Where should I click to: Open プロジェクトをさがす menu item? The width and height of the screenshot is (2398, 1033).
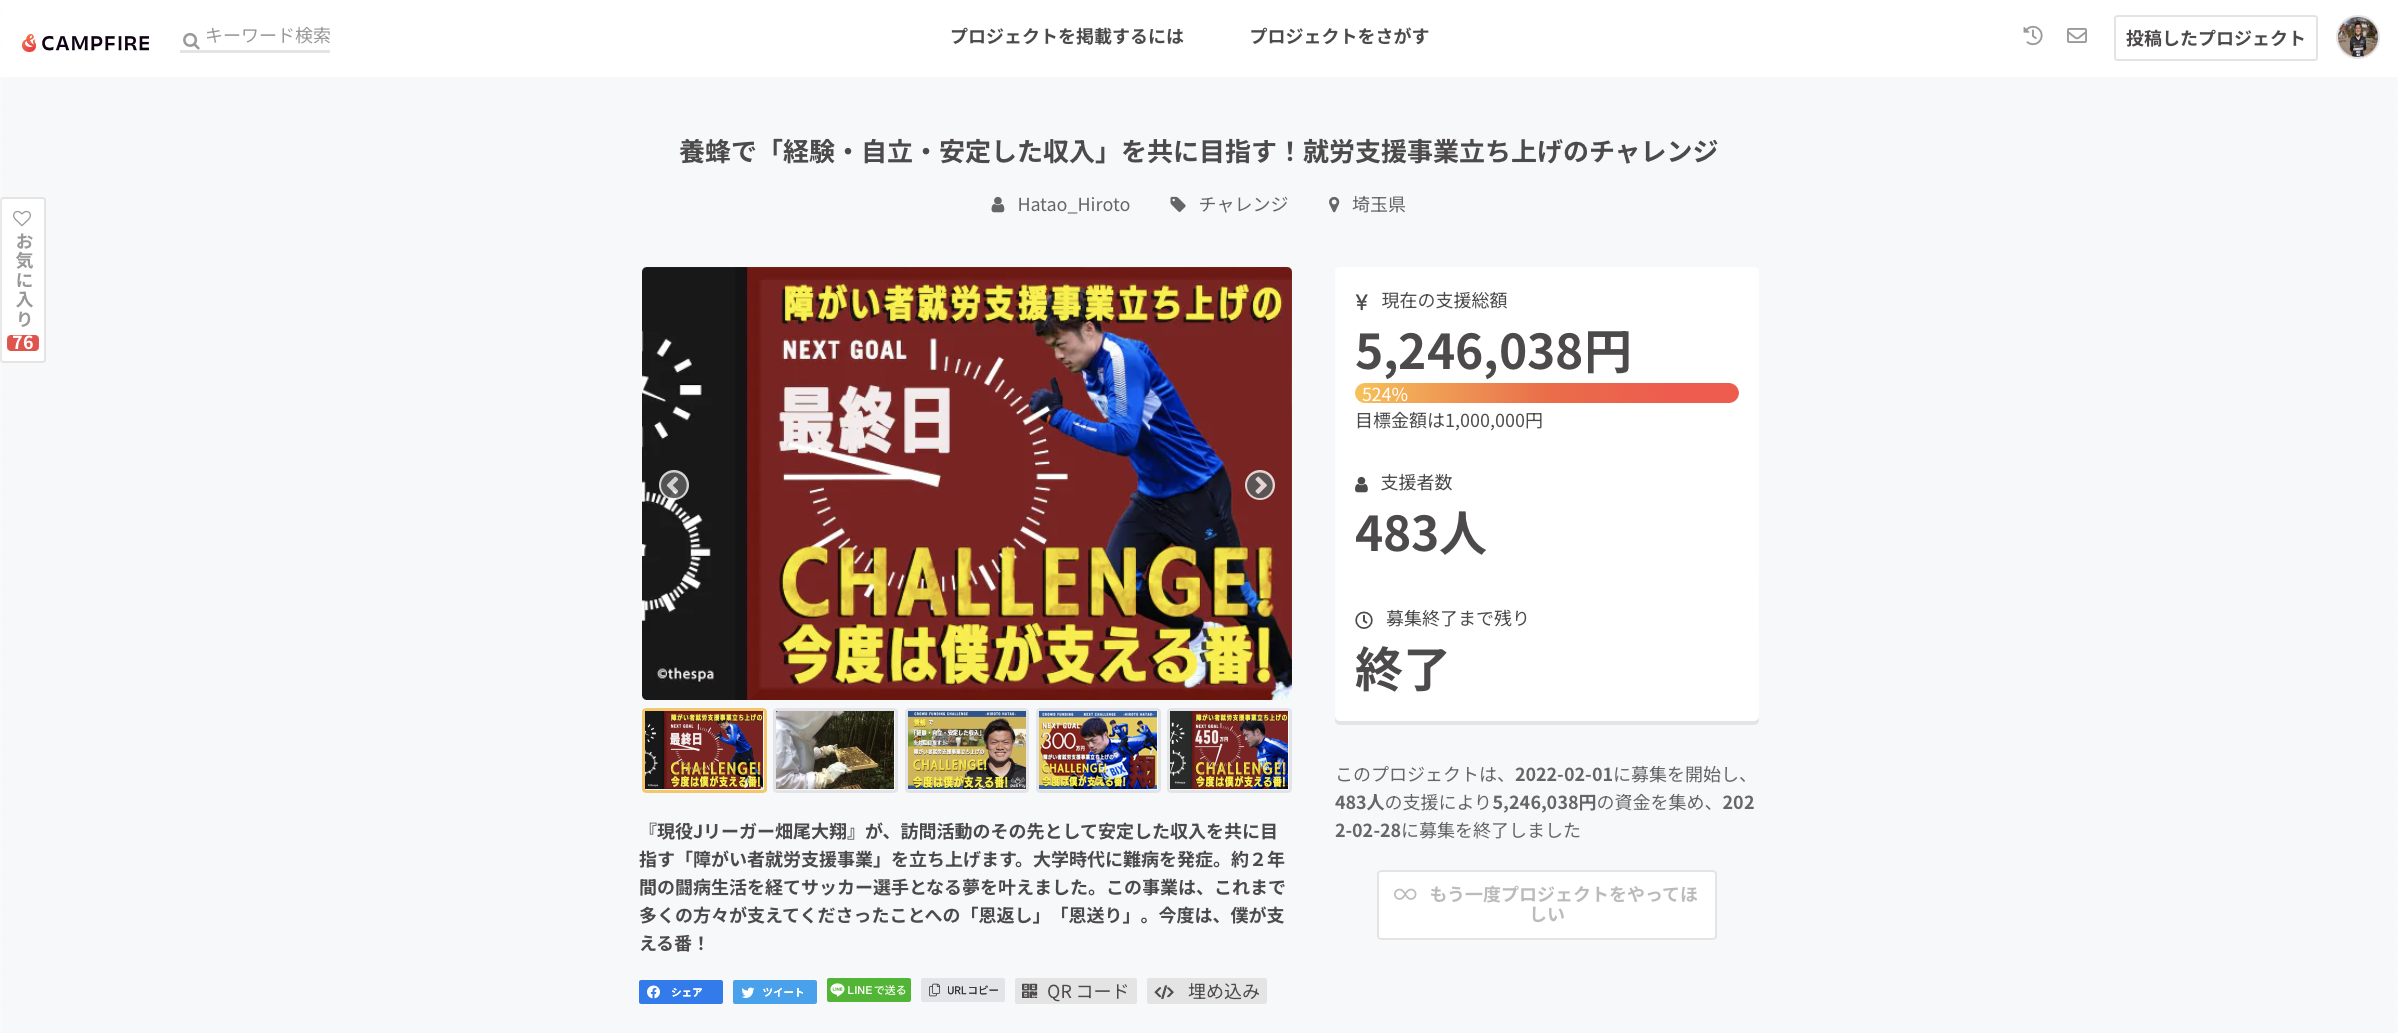tap(1339, 36)
